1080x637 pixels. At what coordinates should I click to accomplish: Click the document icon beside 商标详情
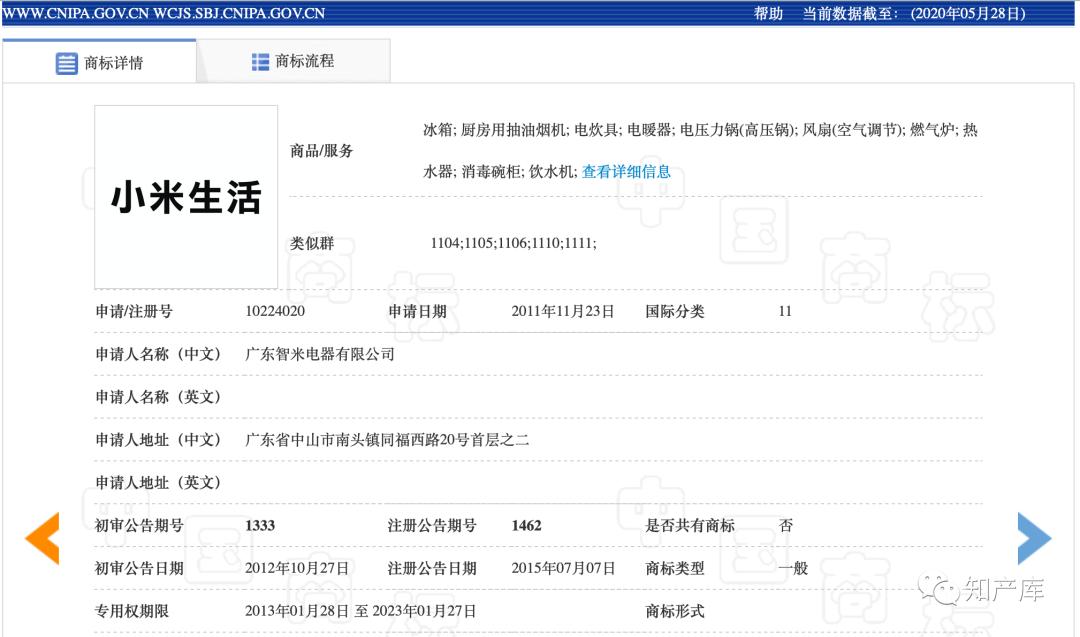click(66, 62)
